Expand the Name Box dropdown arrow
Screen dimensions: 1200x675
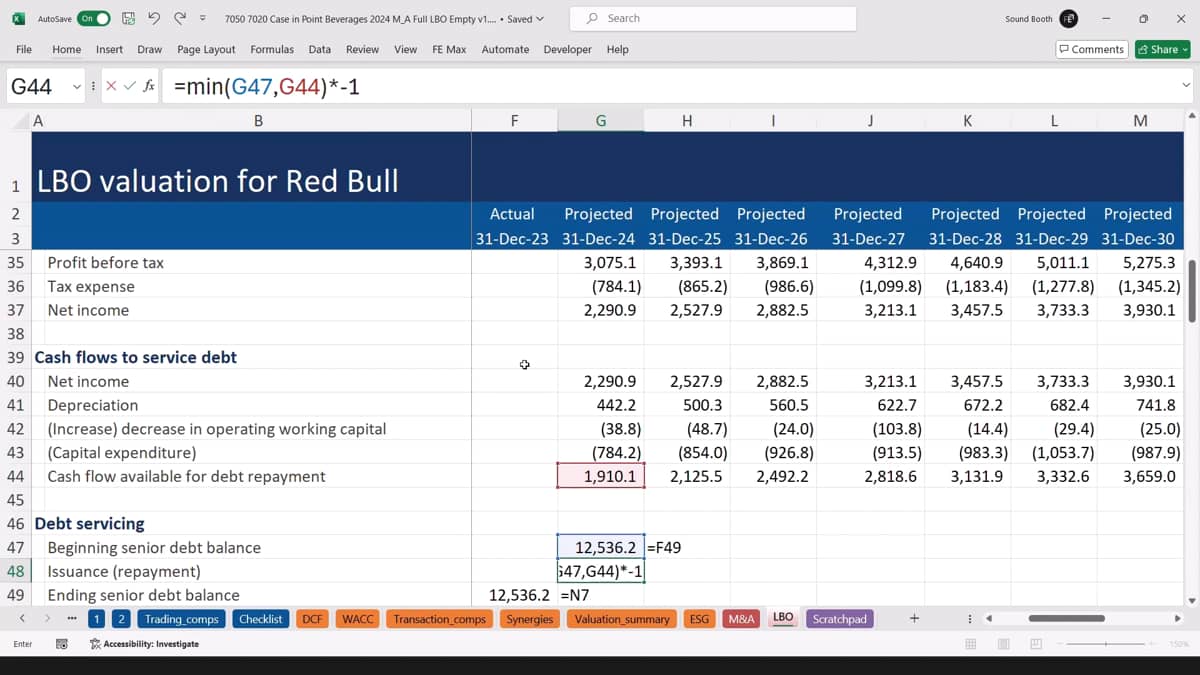pyautogui.click(x=77, y=87)
